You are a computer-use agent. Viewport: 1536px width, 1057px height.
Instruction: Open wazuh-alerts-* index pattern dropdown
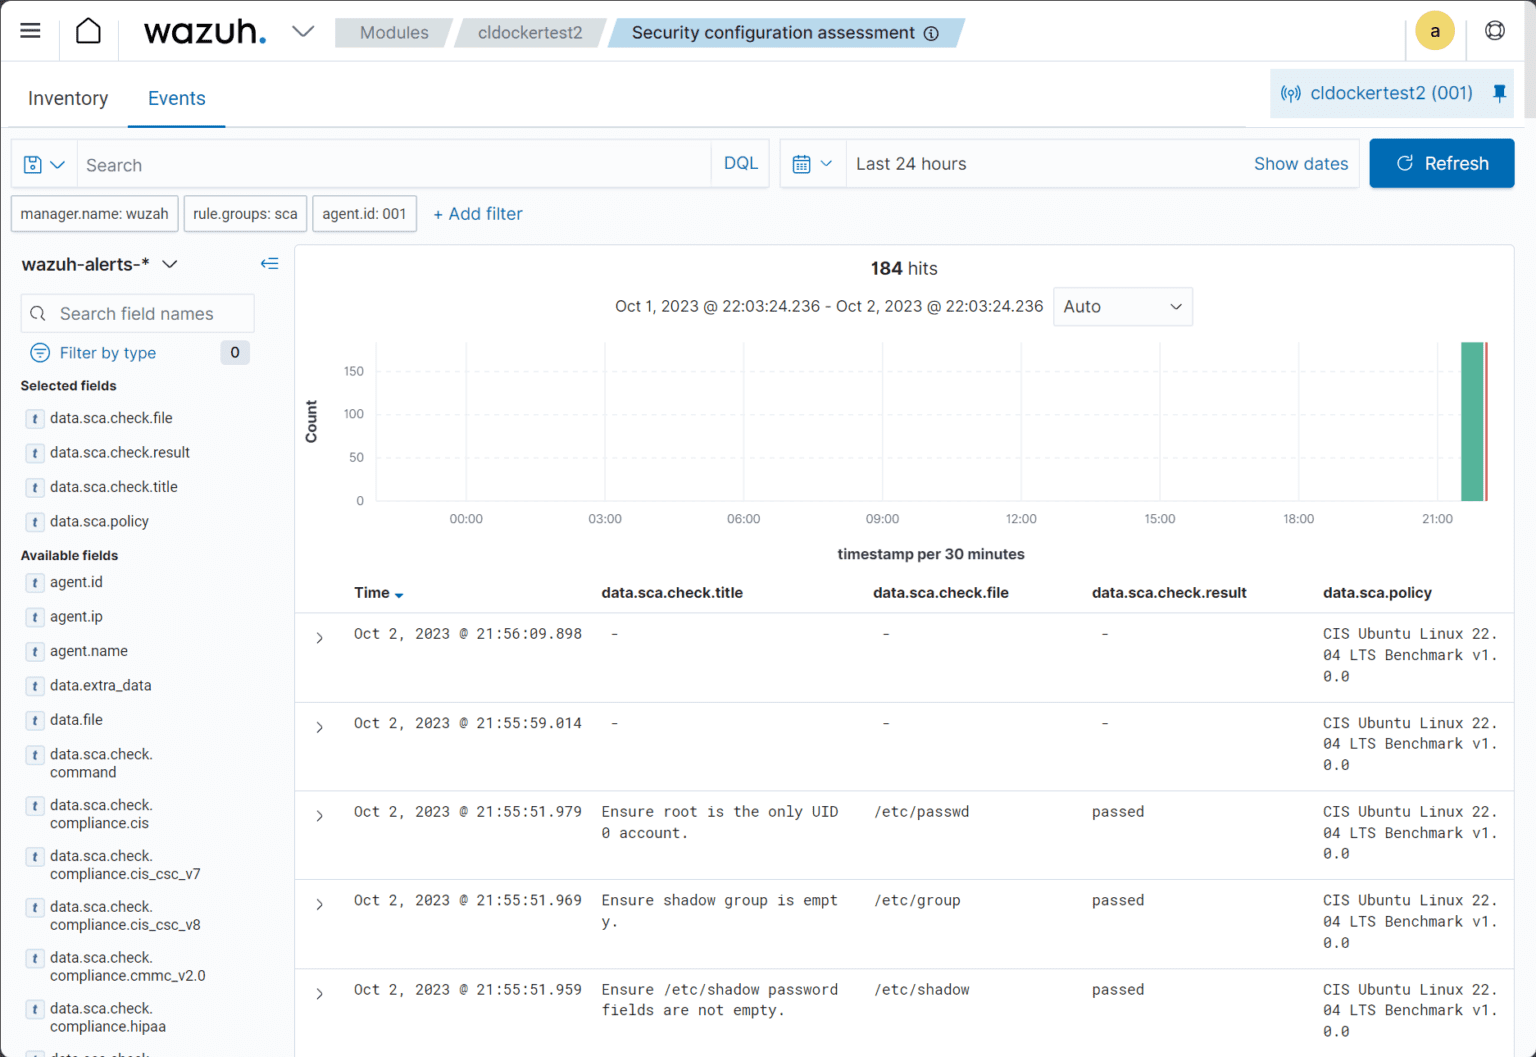click(100, 264)
